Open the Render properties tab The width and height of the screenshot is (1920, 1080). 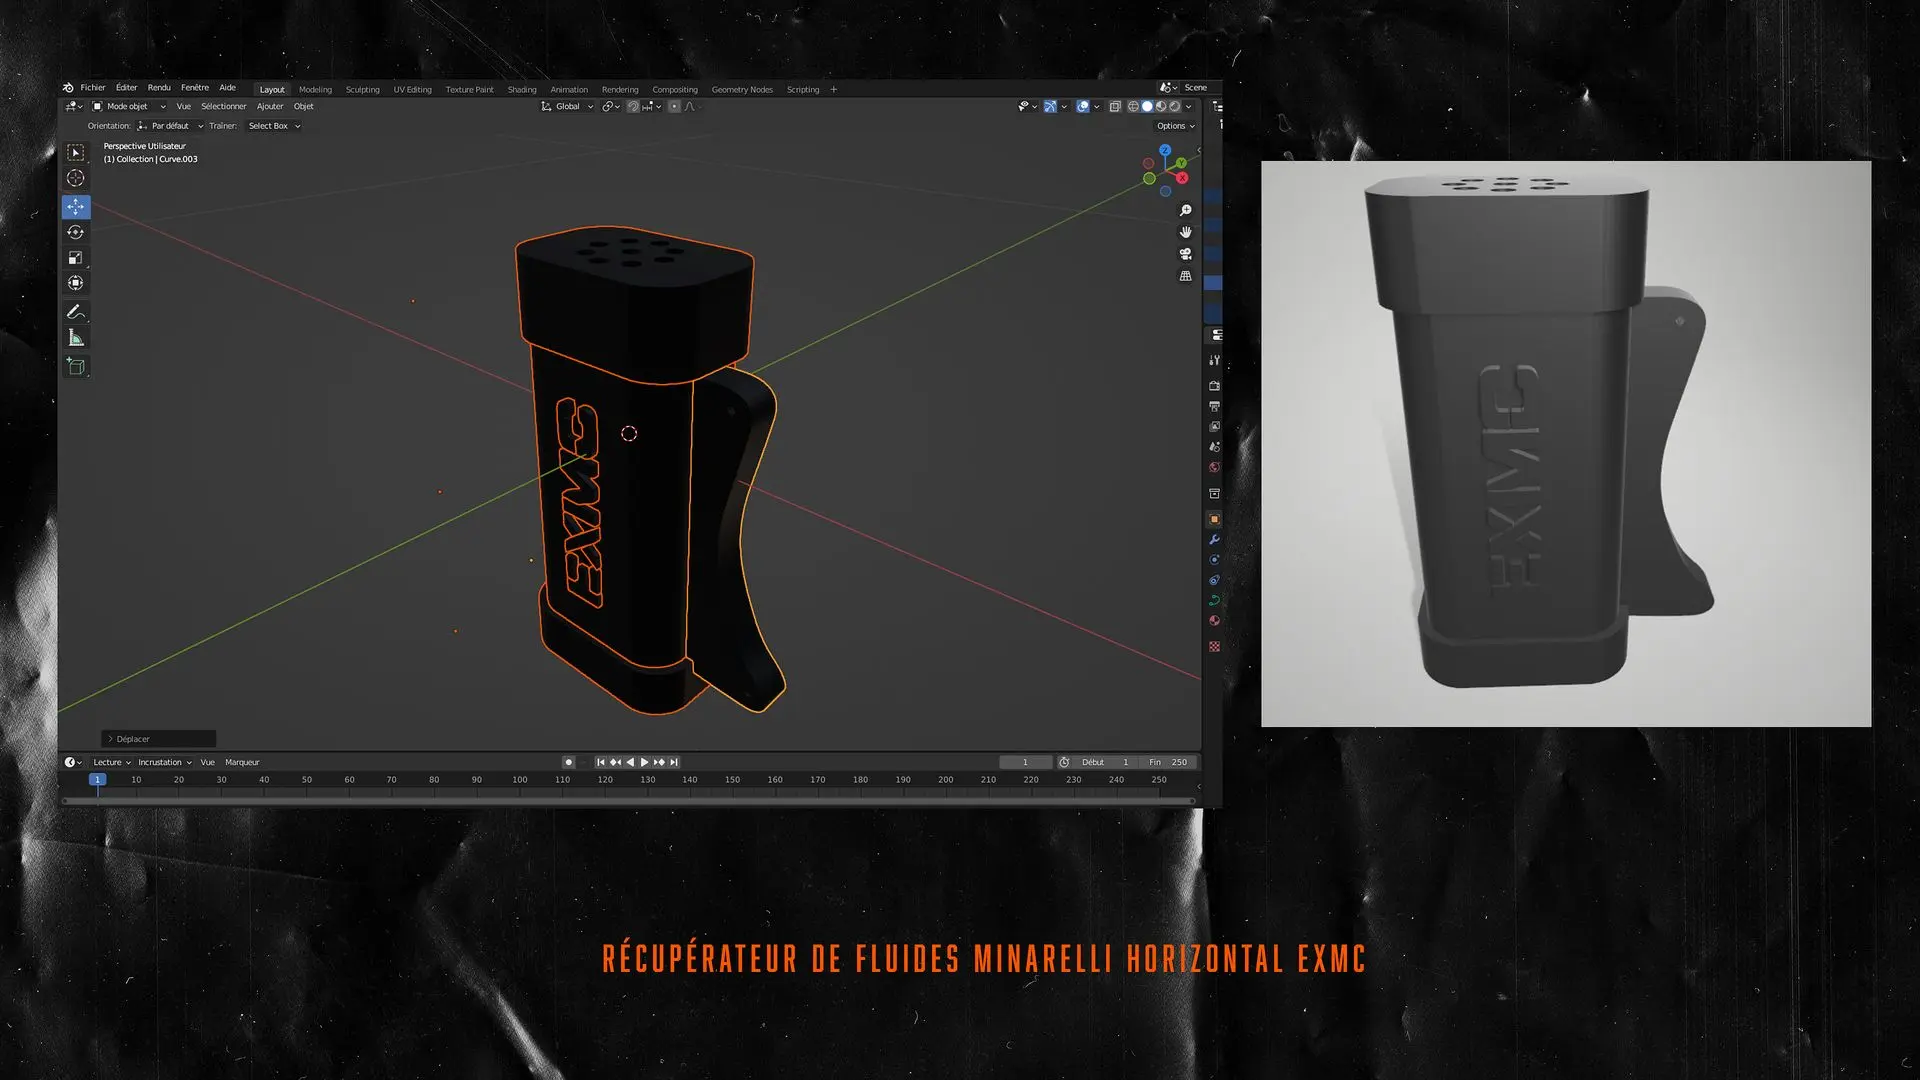tap(1215, 386)
